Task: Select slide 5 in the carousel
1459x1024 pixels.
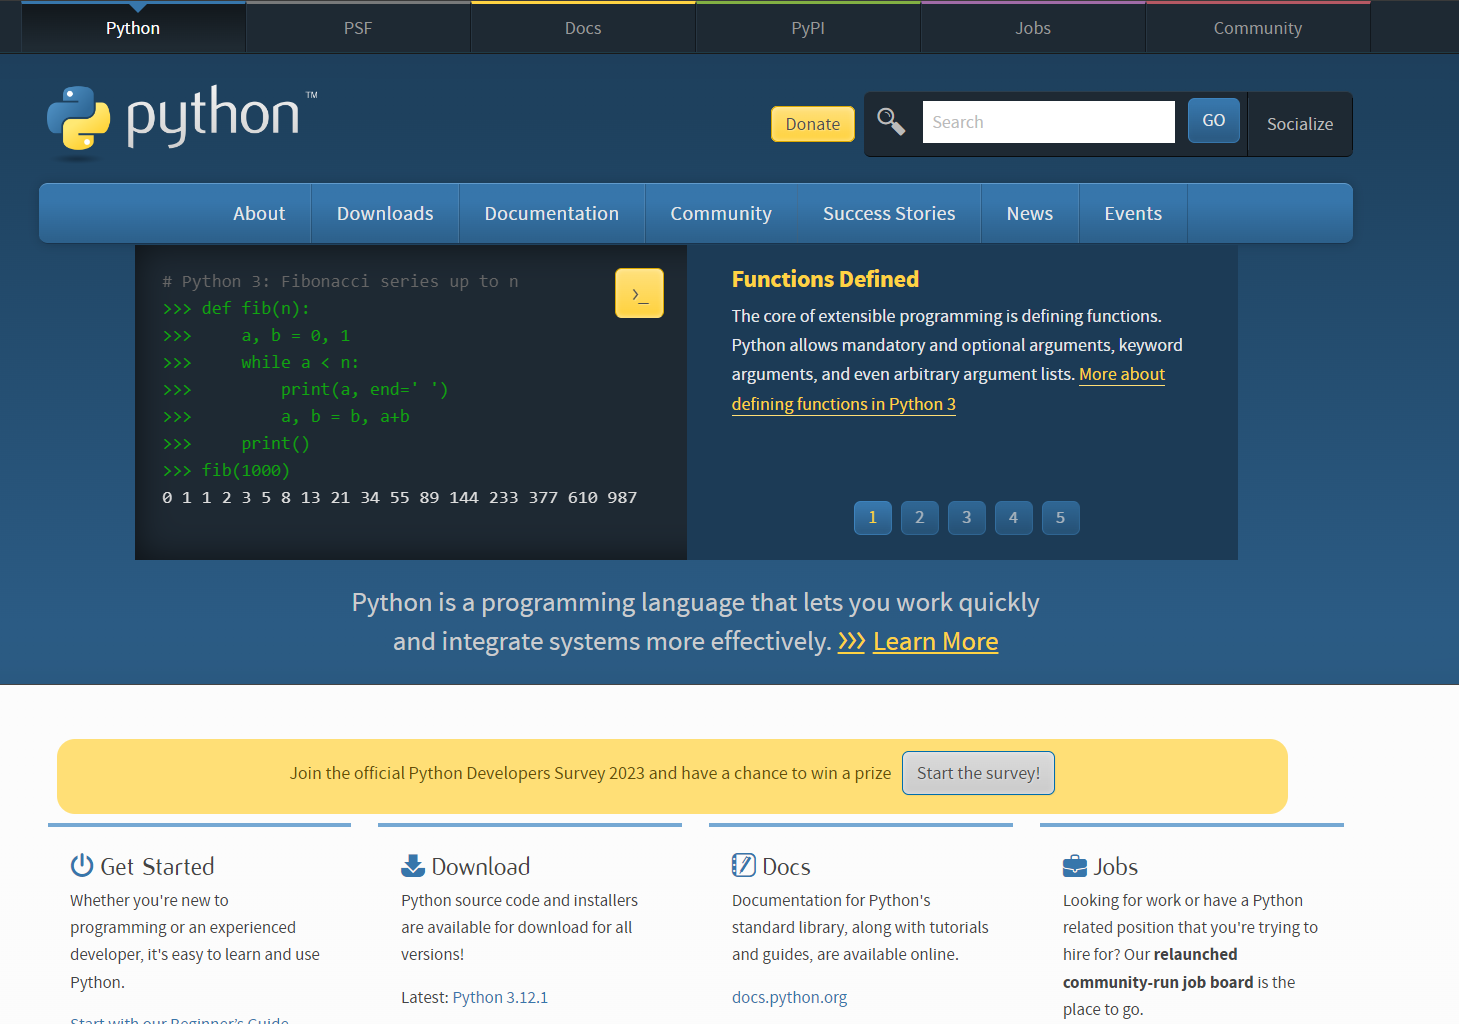Action: [x=1061, y=517]
